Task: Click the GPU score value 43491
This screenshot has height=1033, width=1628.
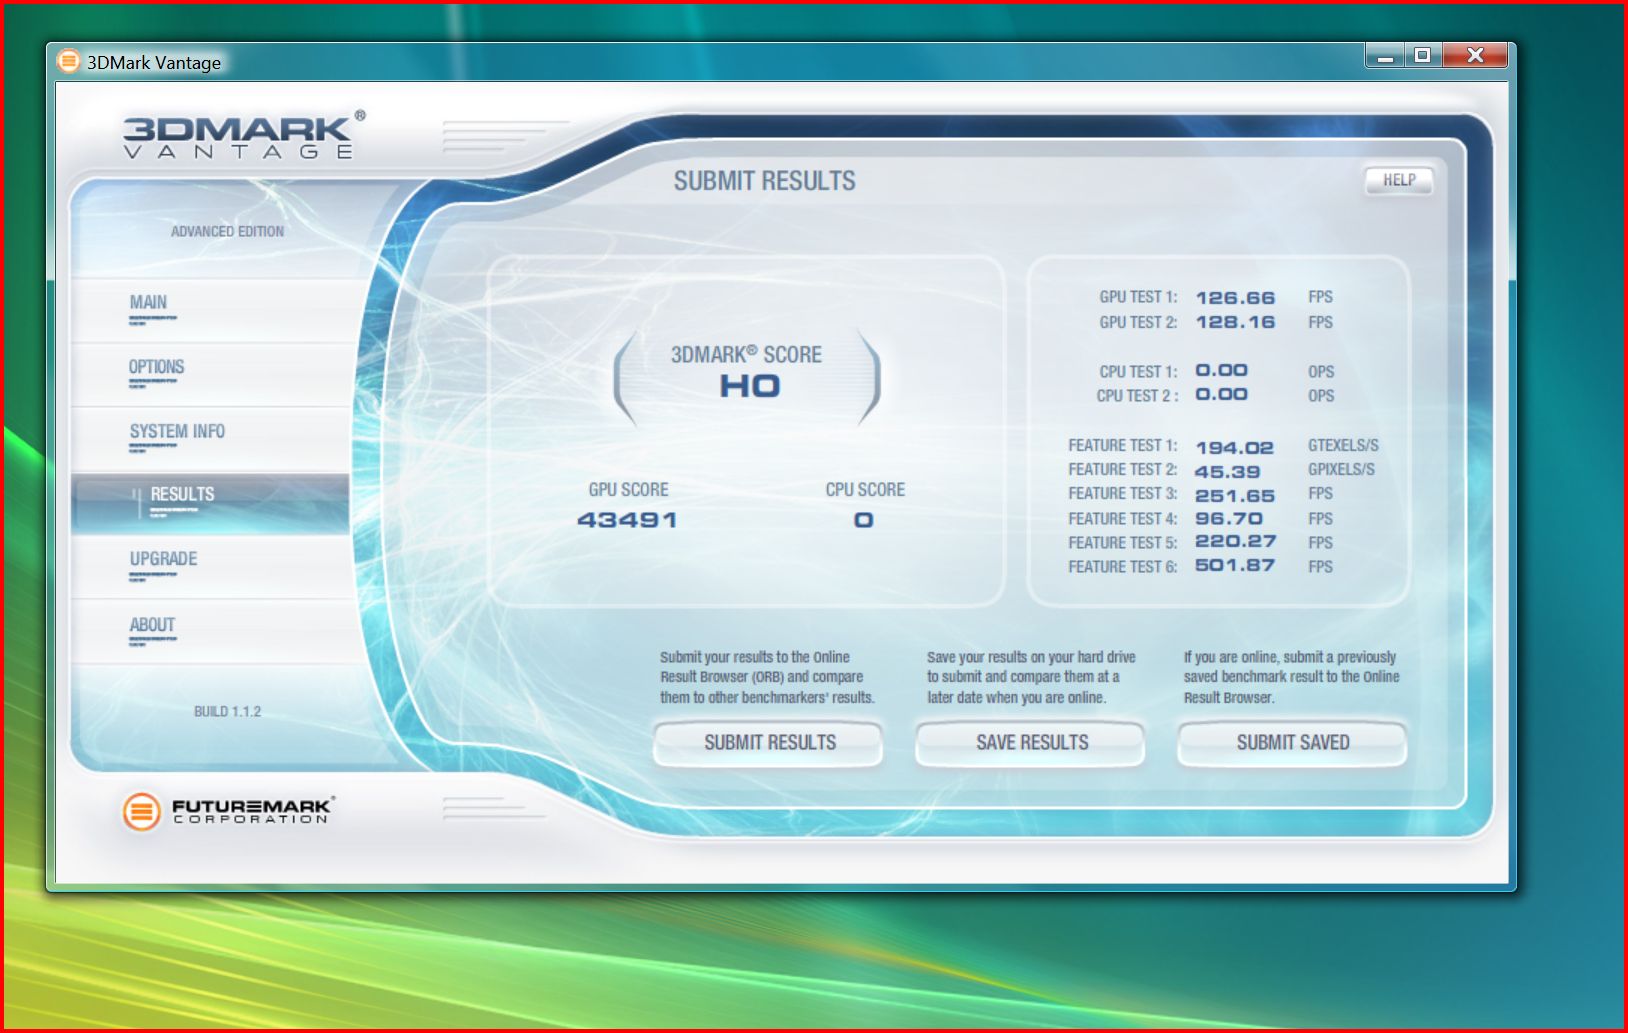Action: (x=628, y=520)
